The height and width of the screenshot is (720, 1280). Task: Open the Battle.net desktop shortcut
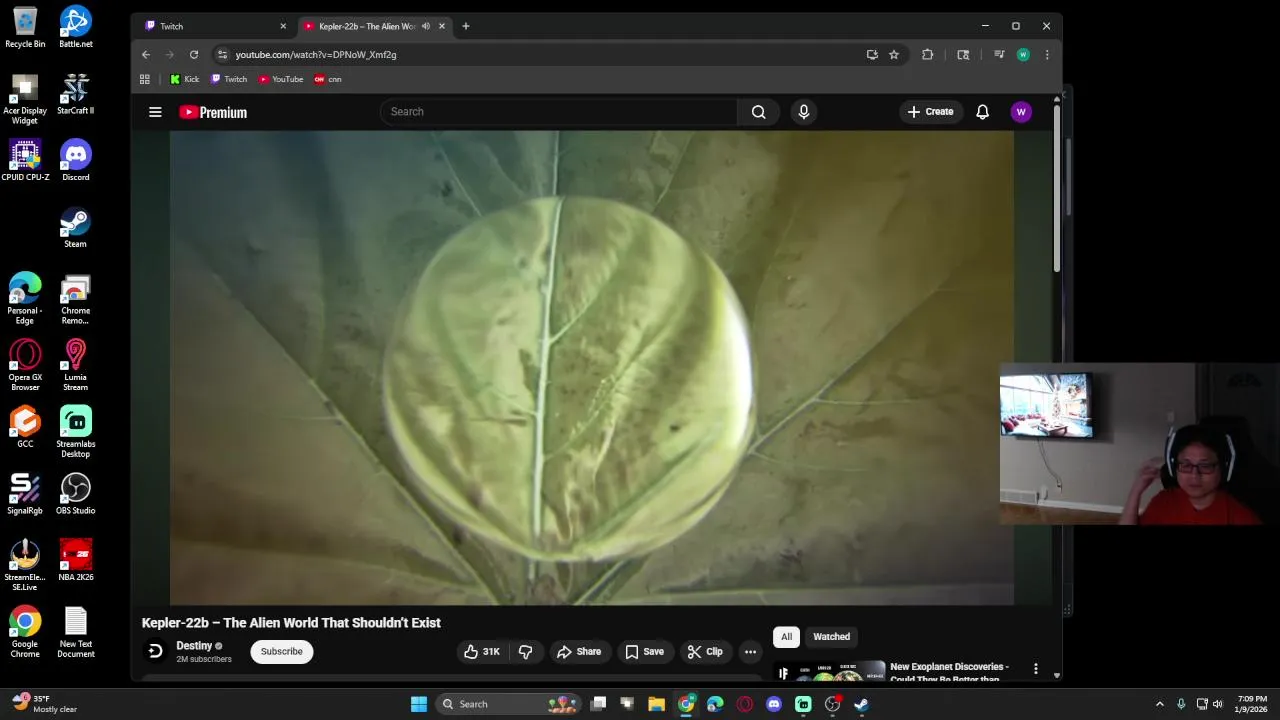pos(75,27)
